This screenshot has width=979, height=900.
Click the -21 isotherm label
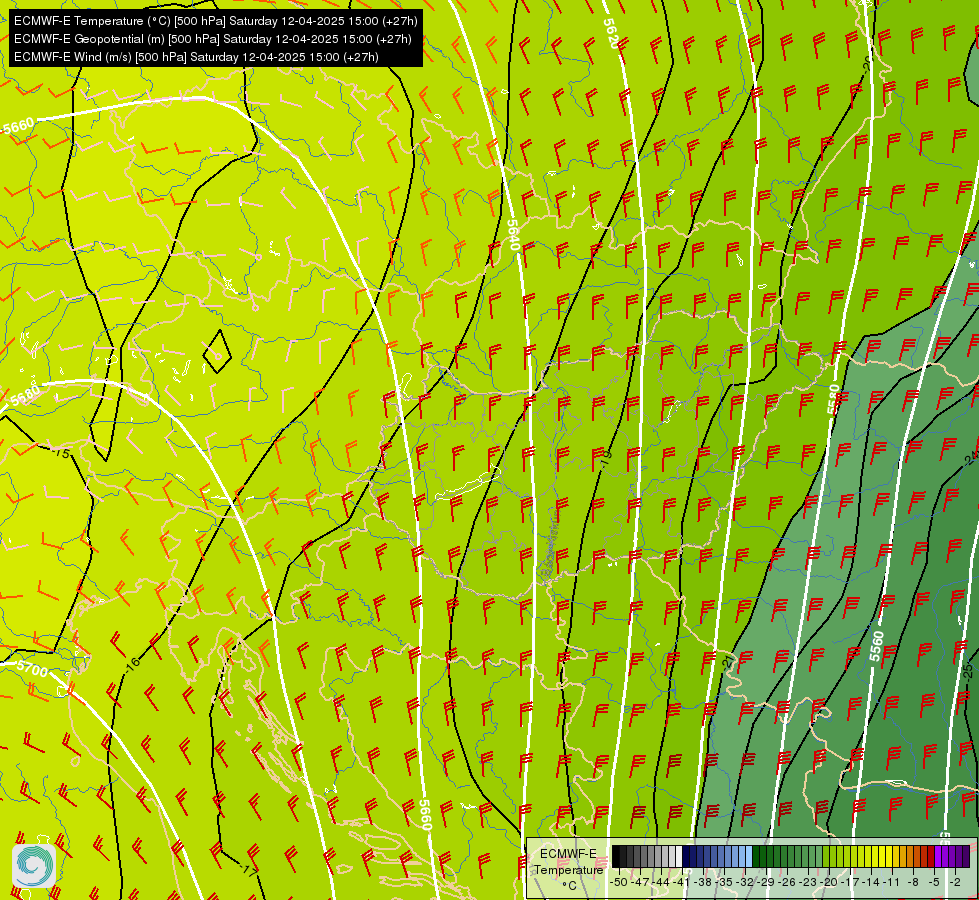[728, 663]
